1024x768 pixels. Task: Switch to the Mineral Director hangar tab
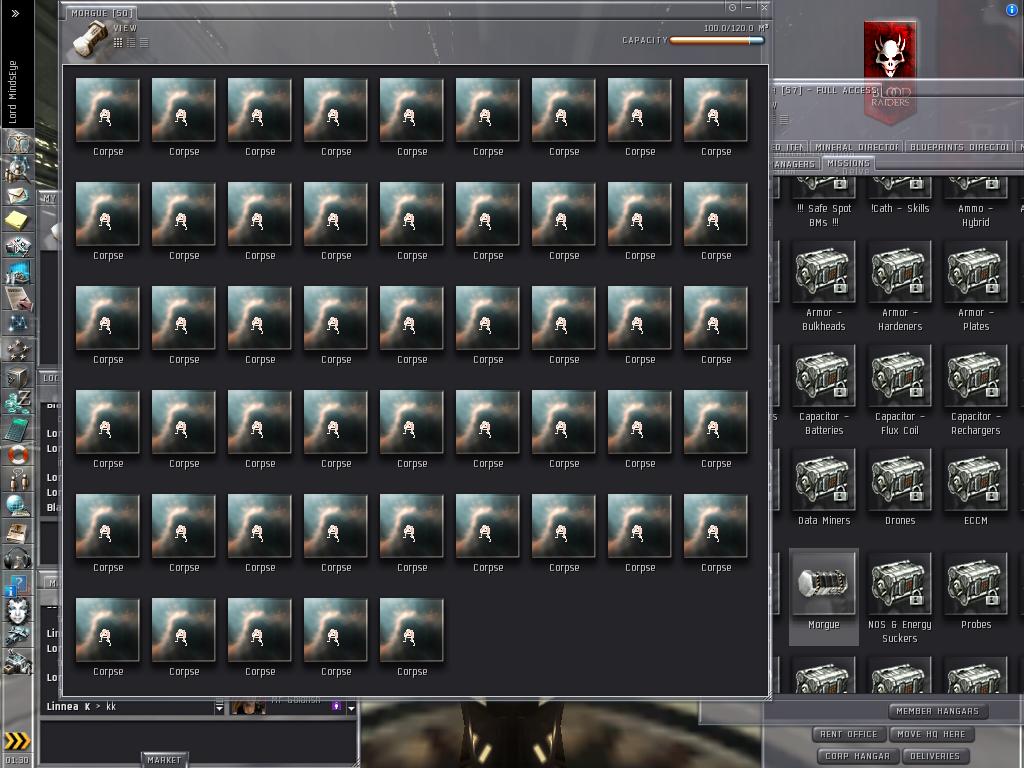pos(857,147)
